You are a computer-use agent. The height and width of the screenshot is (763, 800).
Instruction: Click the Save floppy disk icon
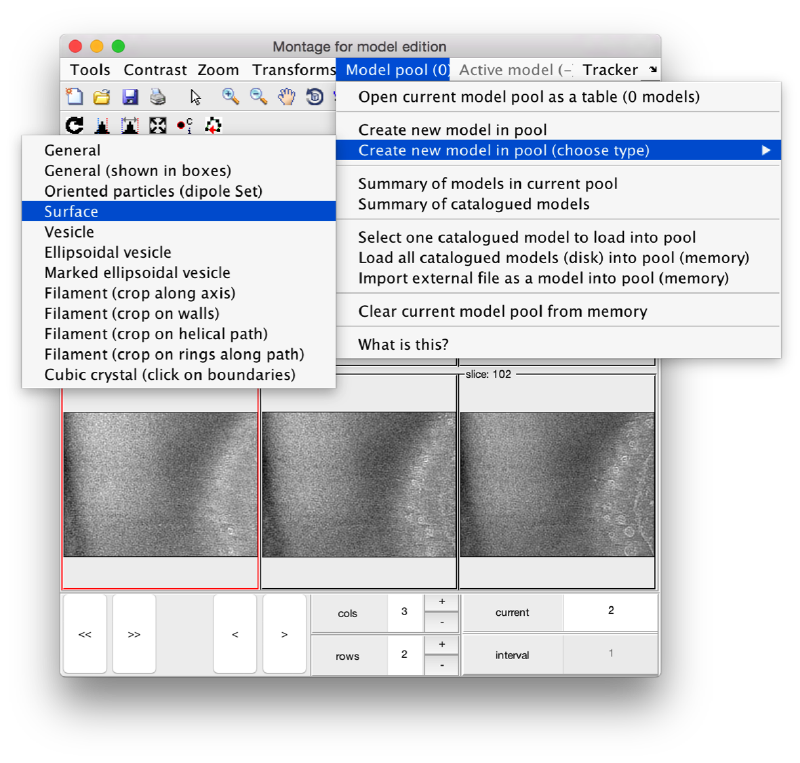130,97
